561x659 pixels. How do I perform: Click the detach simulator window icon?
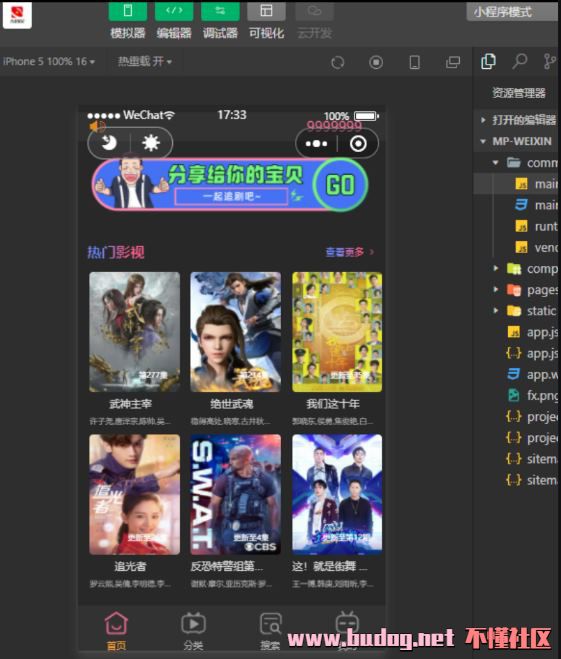click(x=453, y=63)
